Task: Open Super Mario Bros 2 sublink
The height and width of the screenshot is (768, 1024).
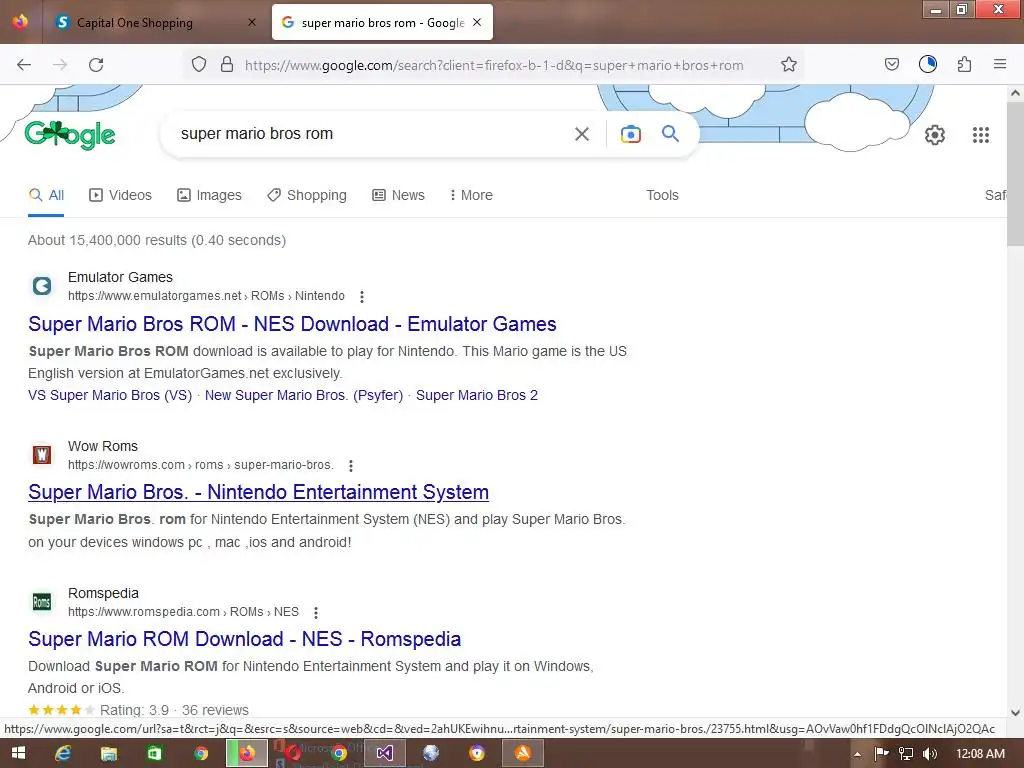Action: click(477, 395)
